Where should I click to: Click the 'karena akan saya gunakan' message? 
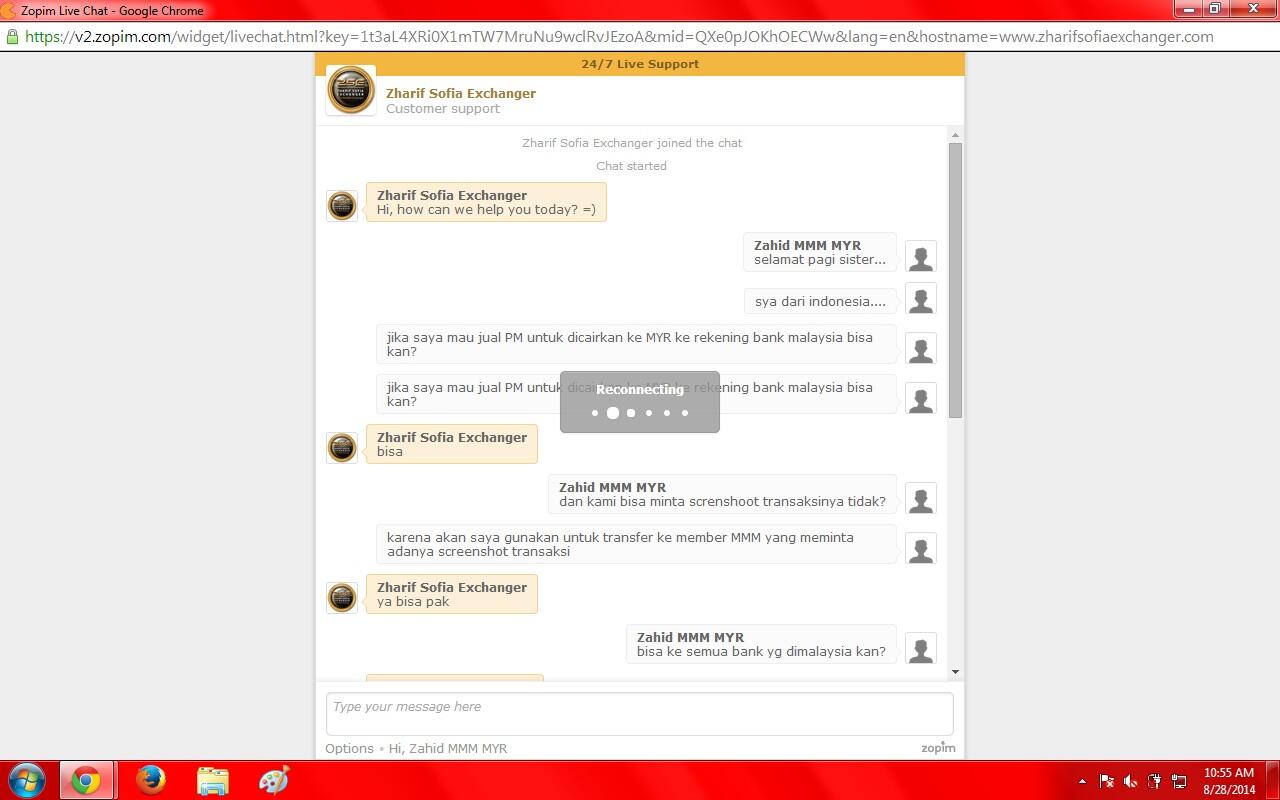click(x=636, y=544)
